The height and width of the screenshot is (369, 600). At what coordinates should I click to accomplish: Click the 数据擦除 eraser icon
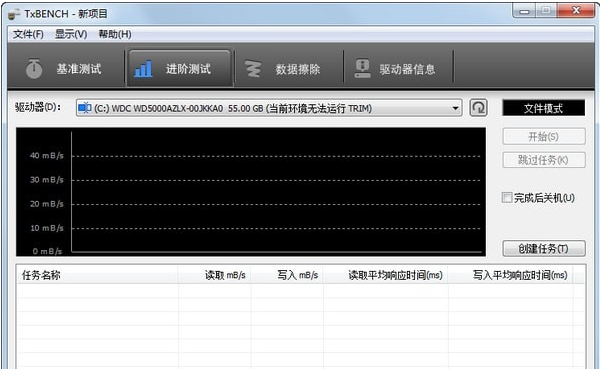(x=253, y=69)
